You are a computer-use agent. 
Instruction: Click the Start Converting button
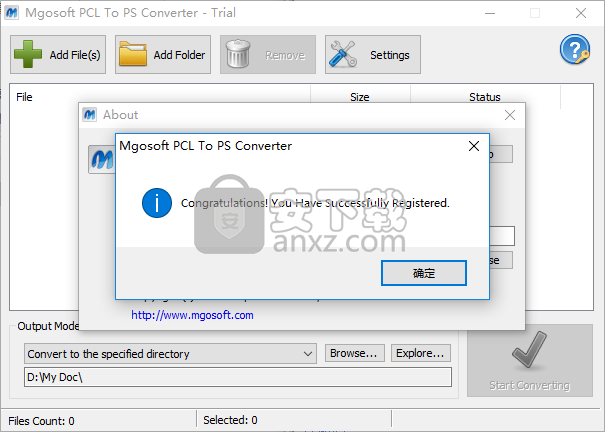pos(530,361)
